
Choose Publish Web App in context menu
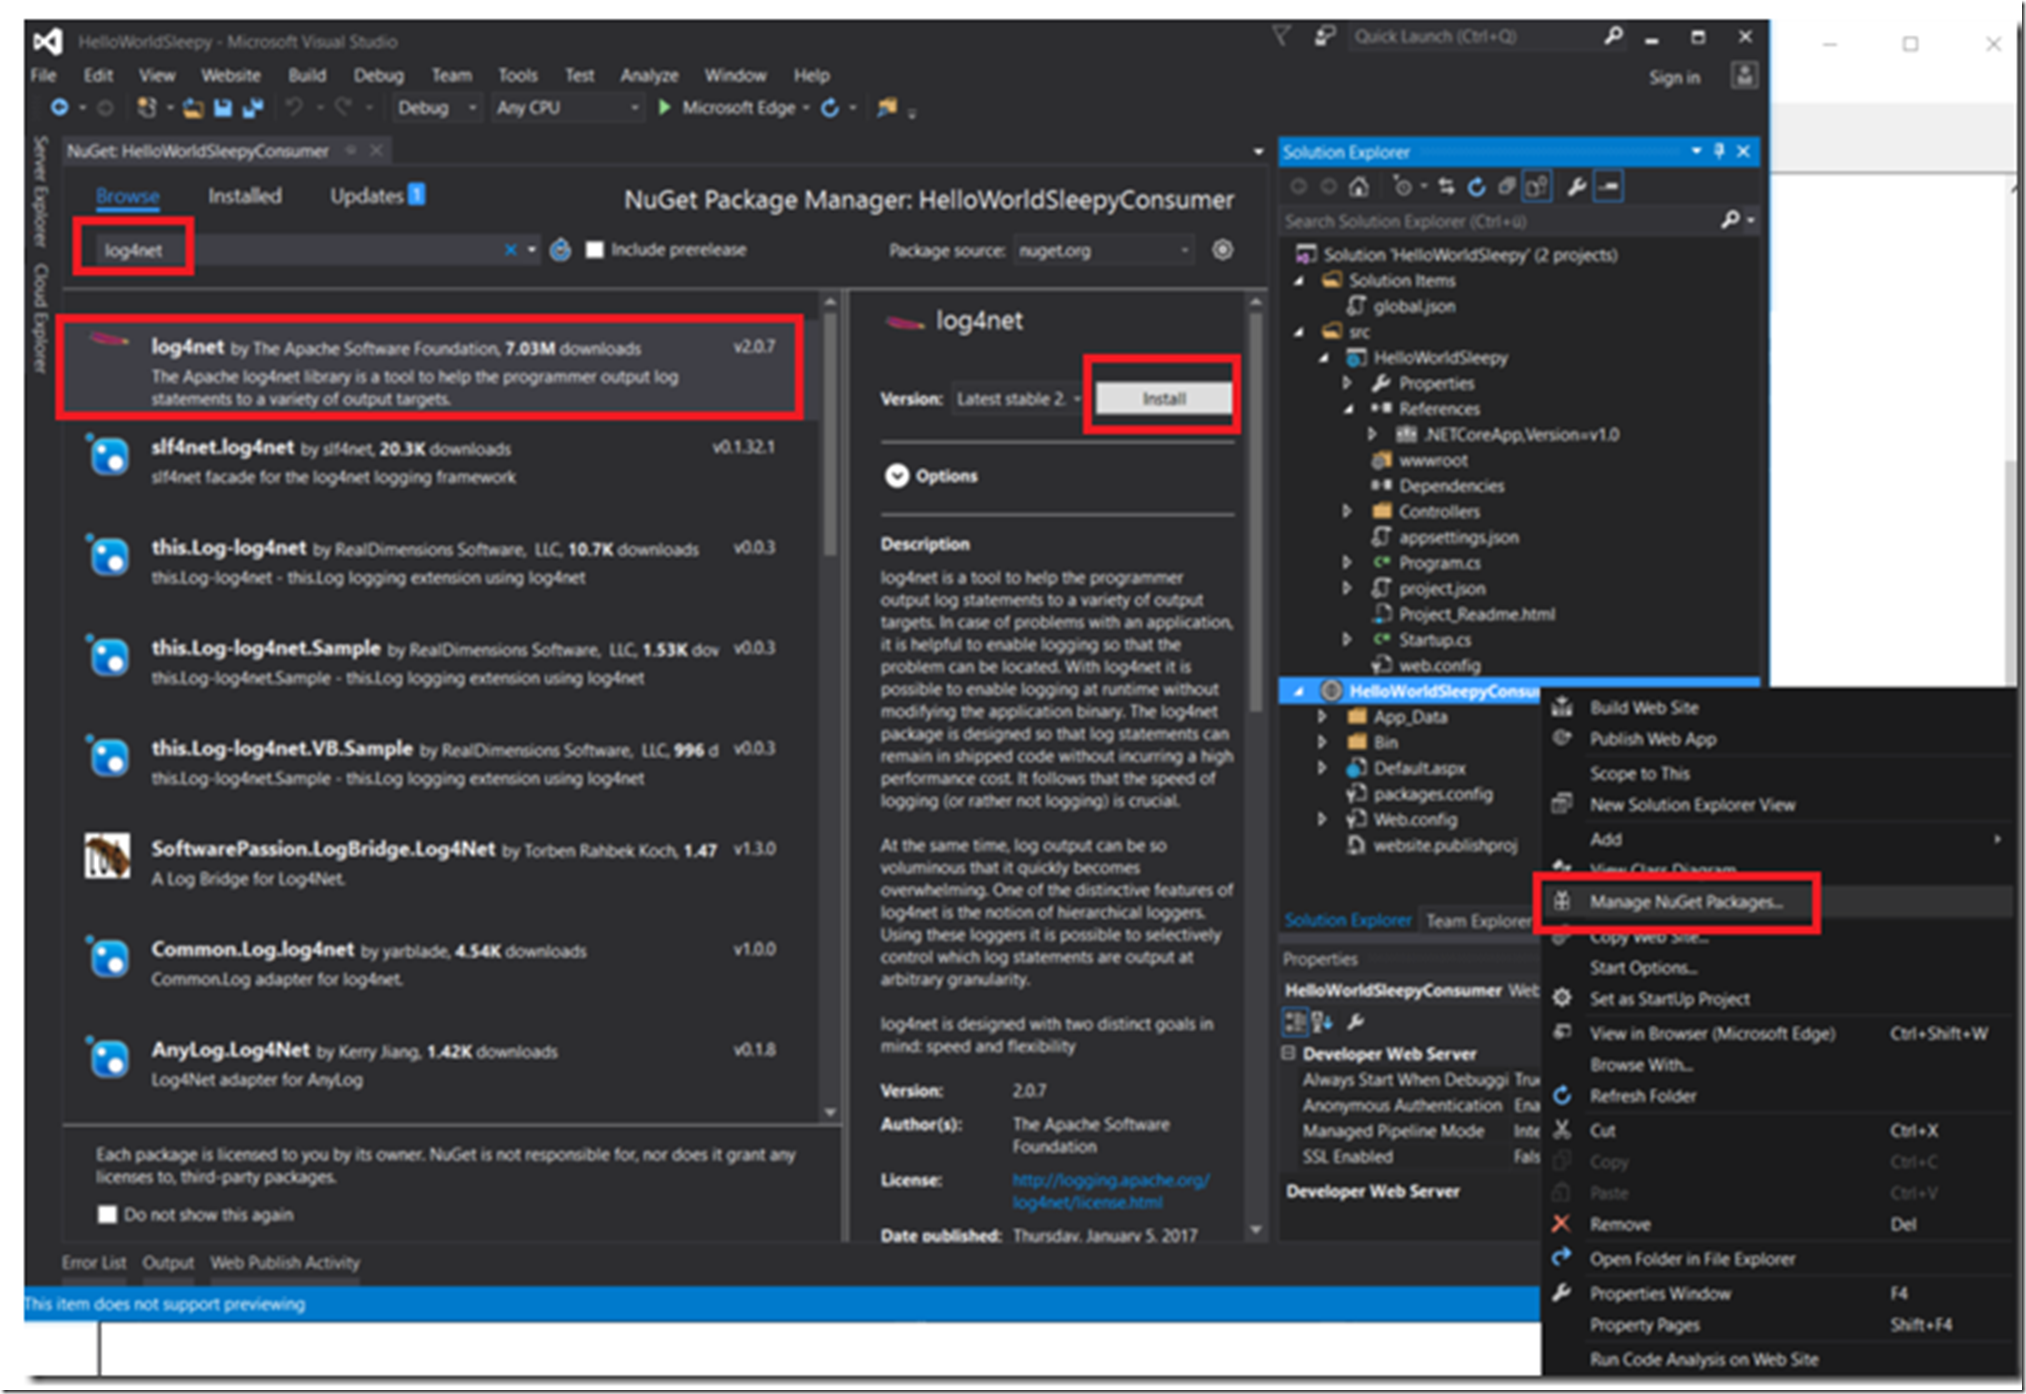(x=1652, y=739)
